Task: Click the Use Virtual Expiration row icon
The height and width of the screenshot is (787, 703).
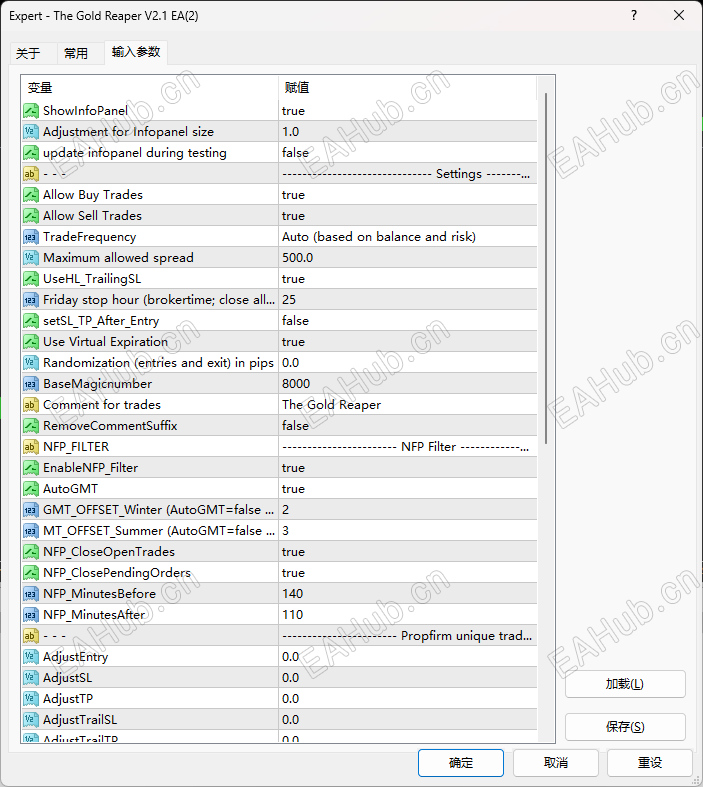Action: click(31, 342)
